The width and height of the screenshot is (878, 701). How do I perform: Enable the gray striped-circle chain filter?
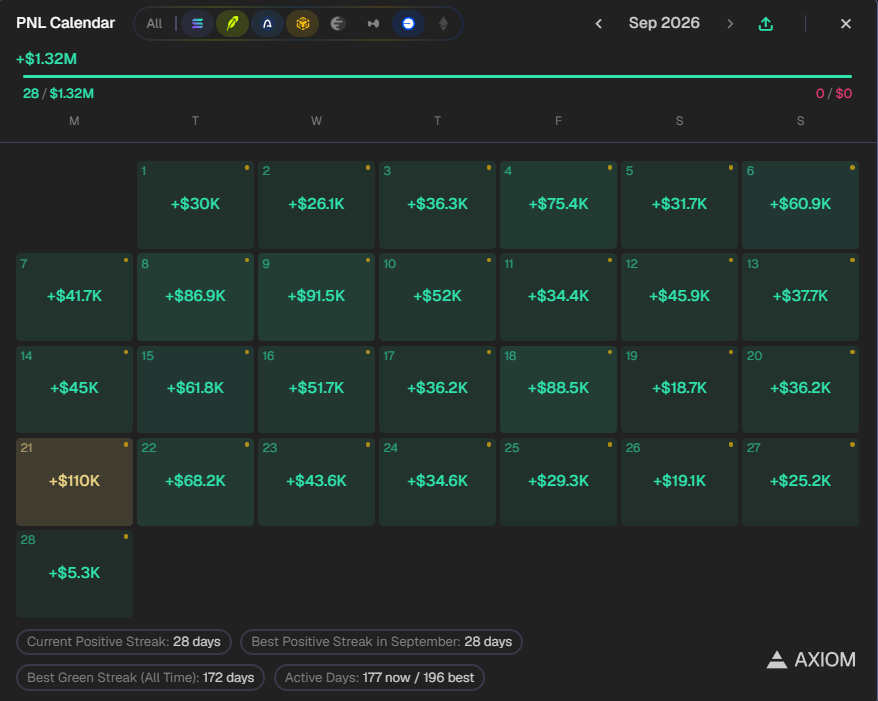coord(338,24)
